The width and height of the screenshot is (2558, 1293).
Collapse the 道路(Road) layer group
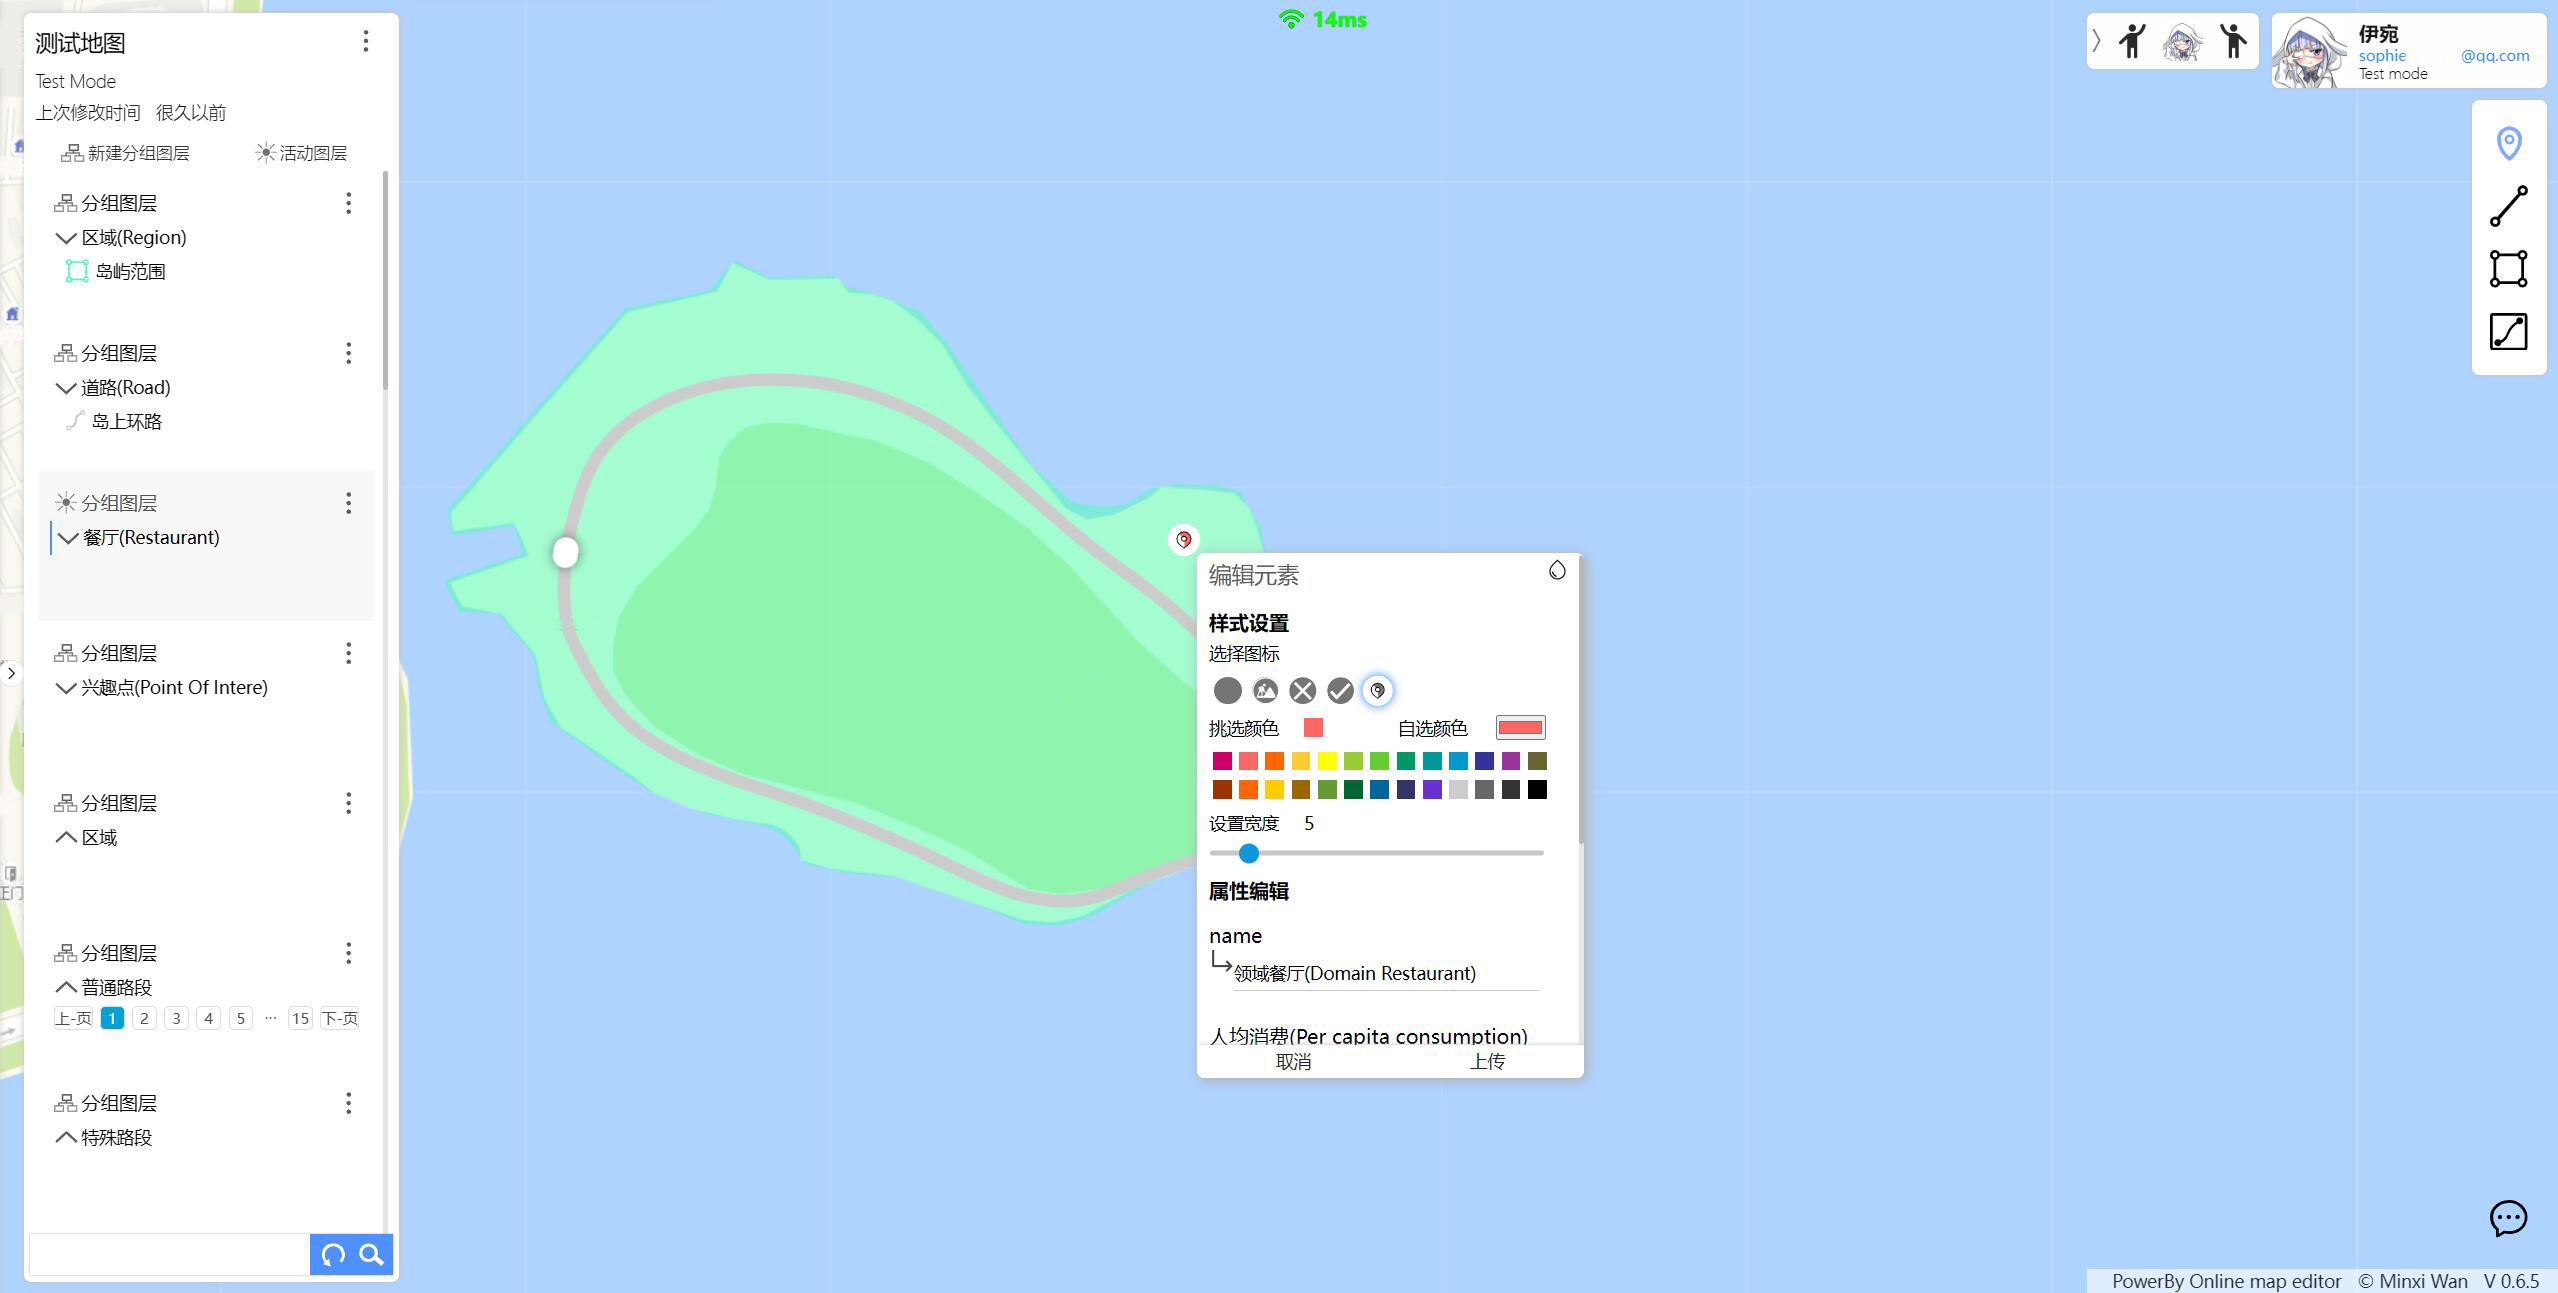coord(66,388)
